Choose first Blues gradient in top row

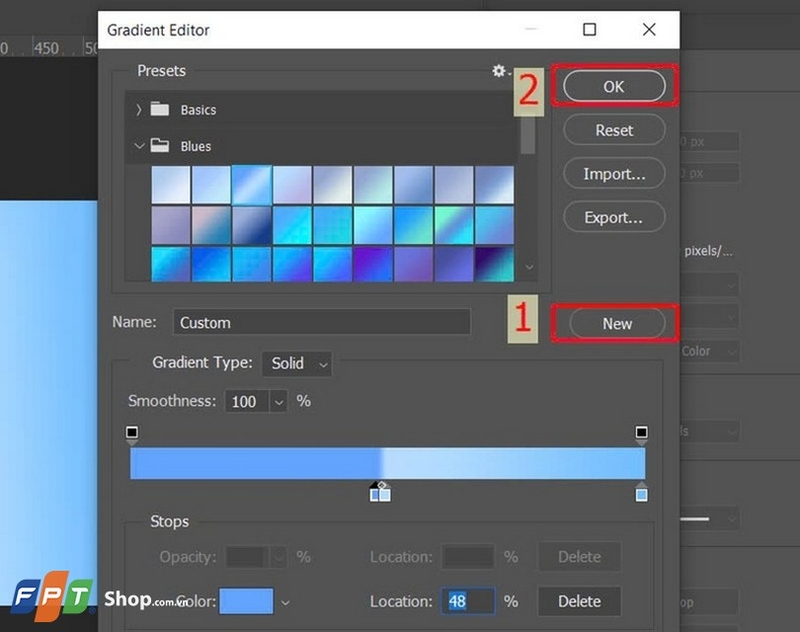point(171,185)
